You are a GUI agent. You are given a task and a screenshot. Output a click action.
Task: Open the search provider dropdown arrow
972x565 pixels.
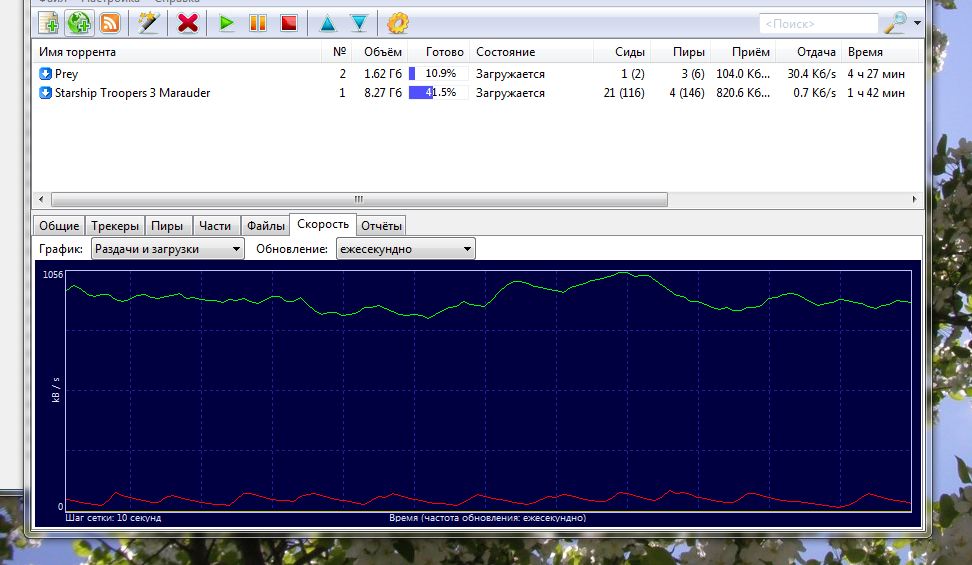click(917, 22)
